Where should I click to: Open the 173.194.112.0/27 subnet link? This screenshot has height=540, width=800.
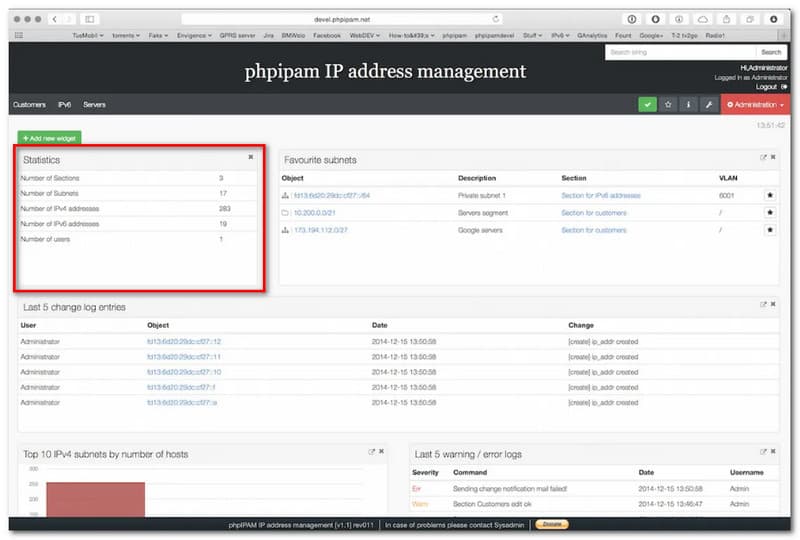pos(321,230)
